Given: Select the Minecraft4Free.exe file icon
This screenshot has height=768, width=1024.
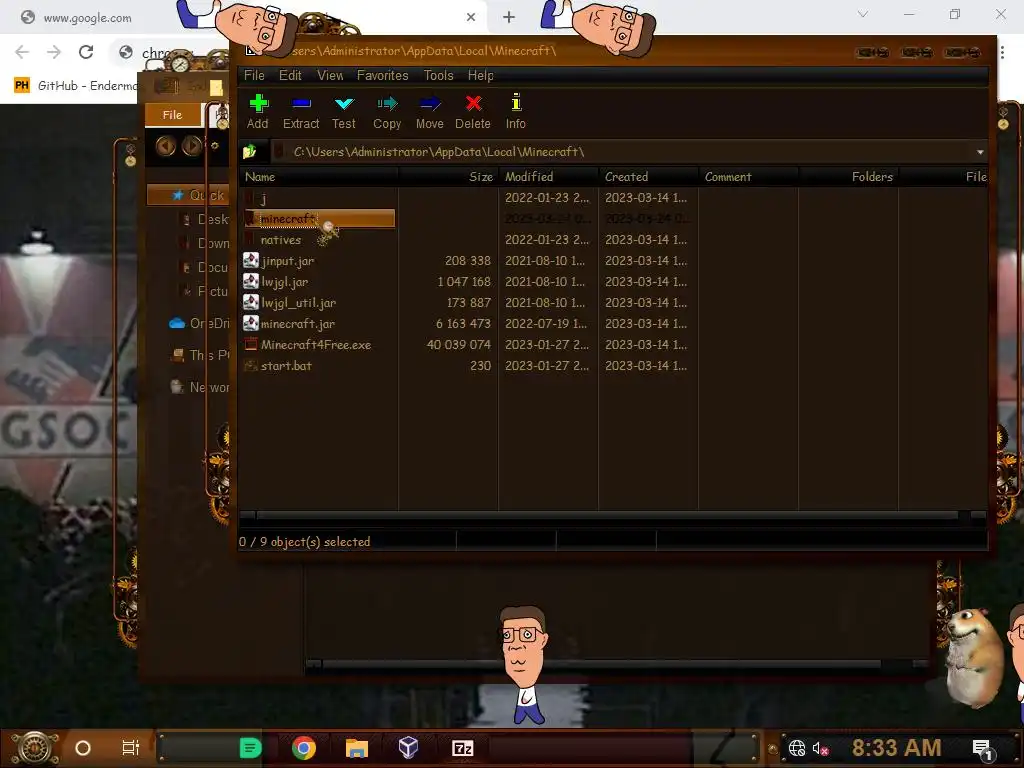Looking at the screenshot, I should coord(251,344).
